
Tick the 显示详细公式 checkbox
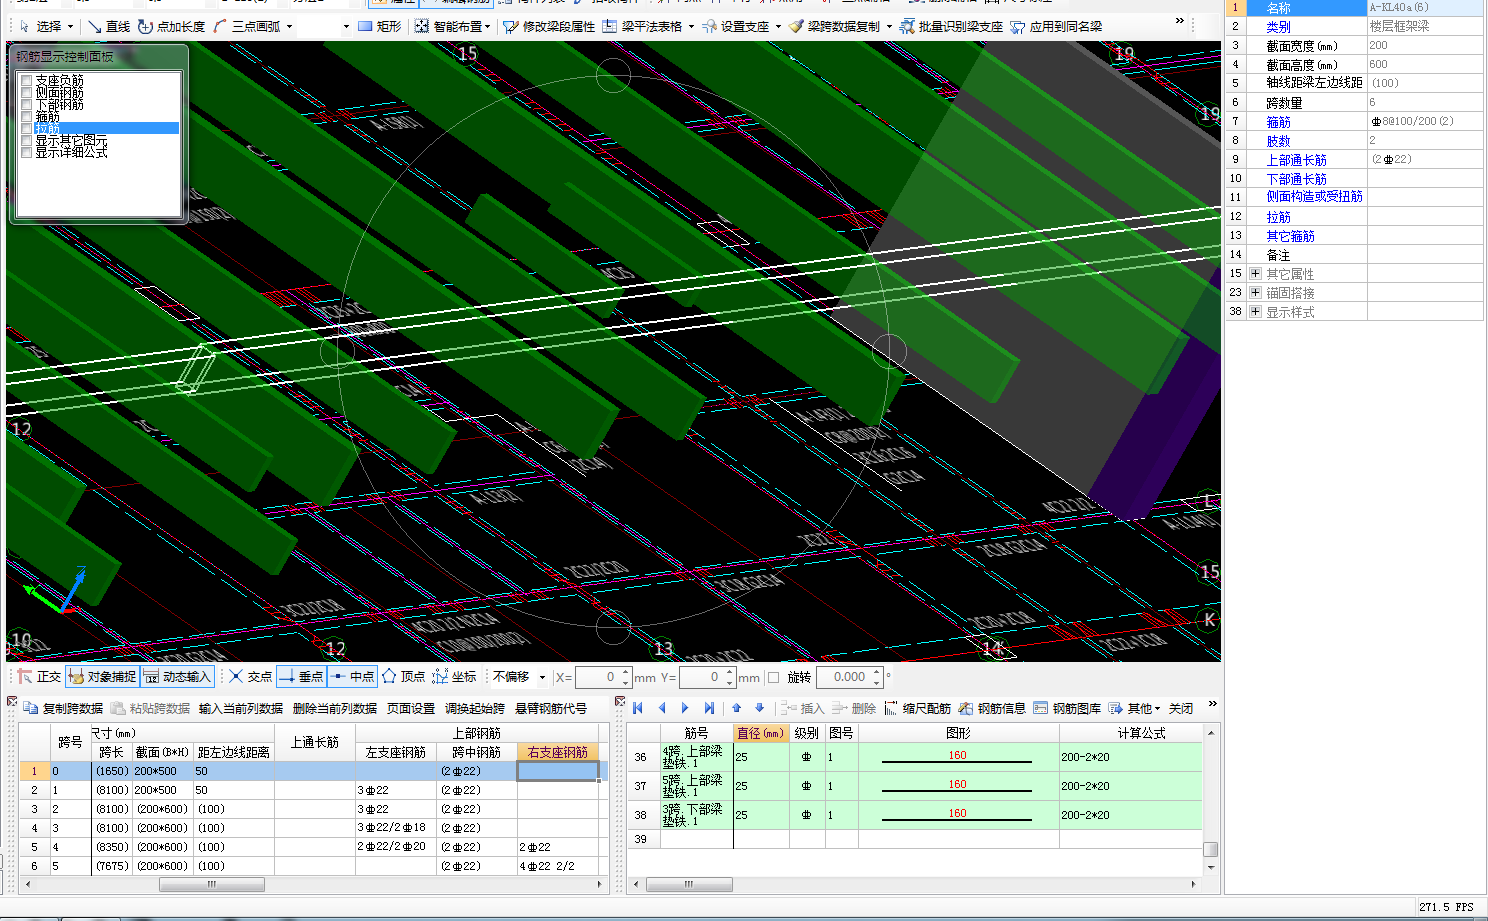pos(27,153)
